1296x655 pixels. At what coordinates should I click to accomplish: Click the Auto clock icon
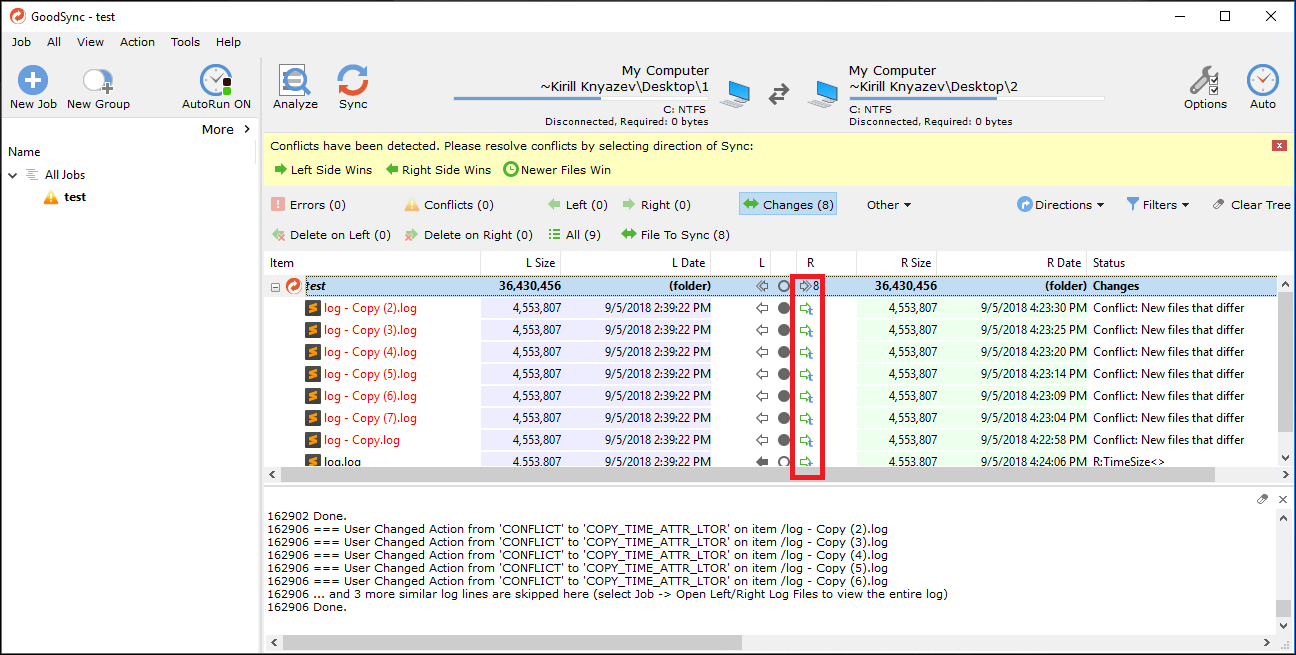pyautogui.click(x=1262, y=82)
